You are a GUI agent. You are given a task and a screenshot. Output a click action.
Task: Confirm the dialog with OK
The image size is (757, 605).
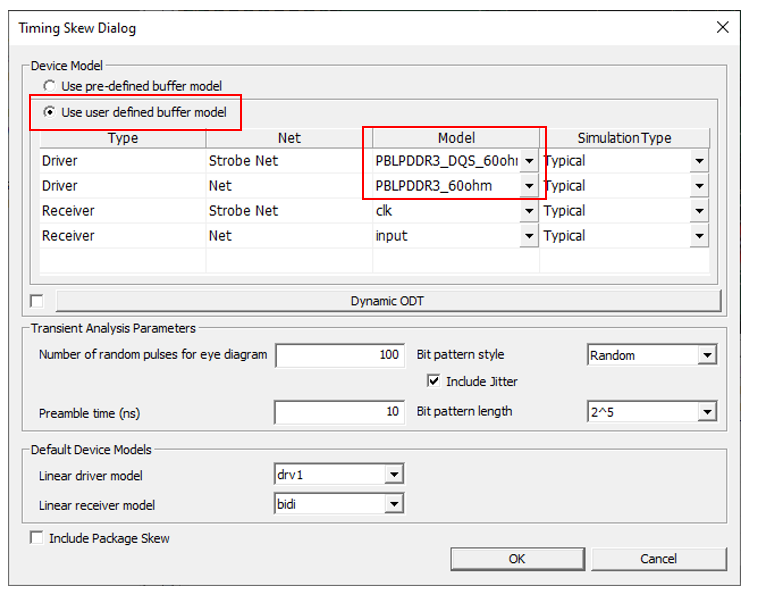coord(516,558)
